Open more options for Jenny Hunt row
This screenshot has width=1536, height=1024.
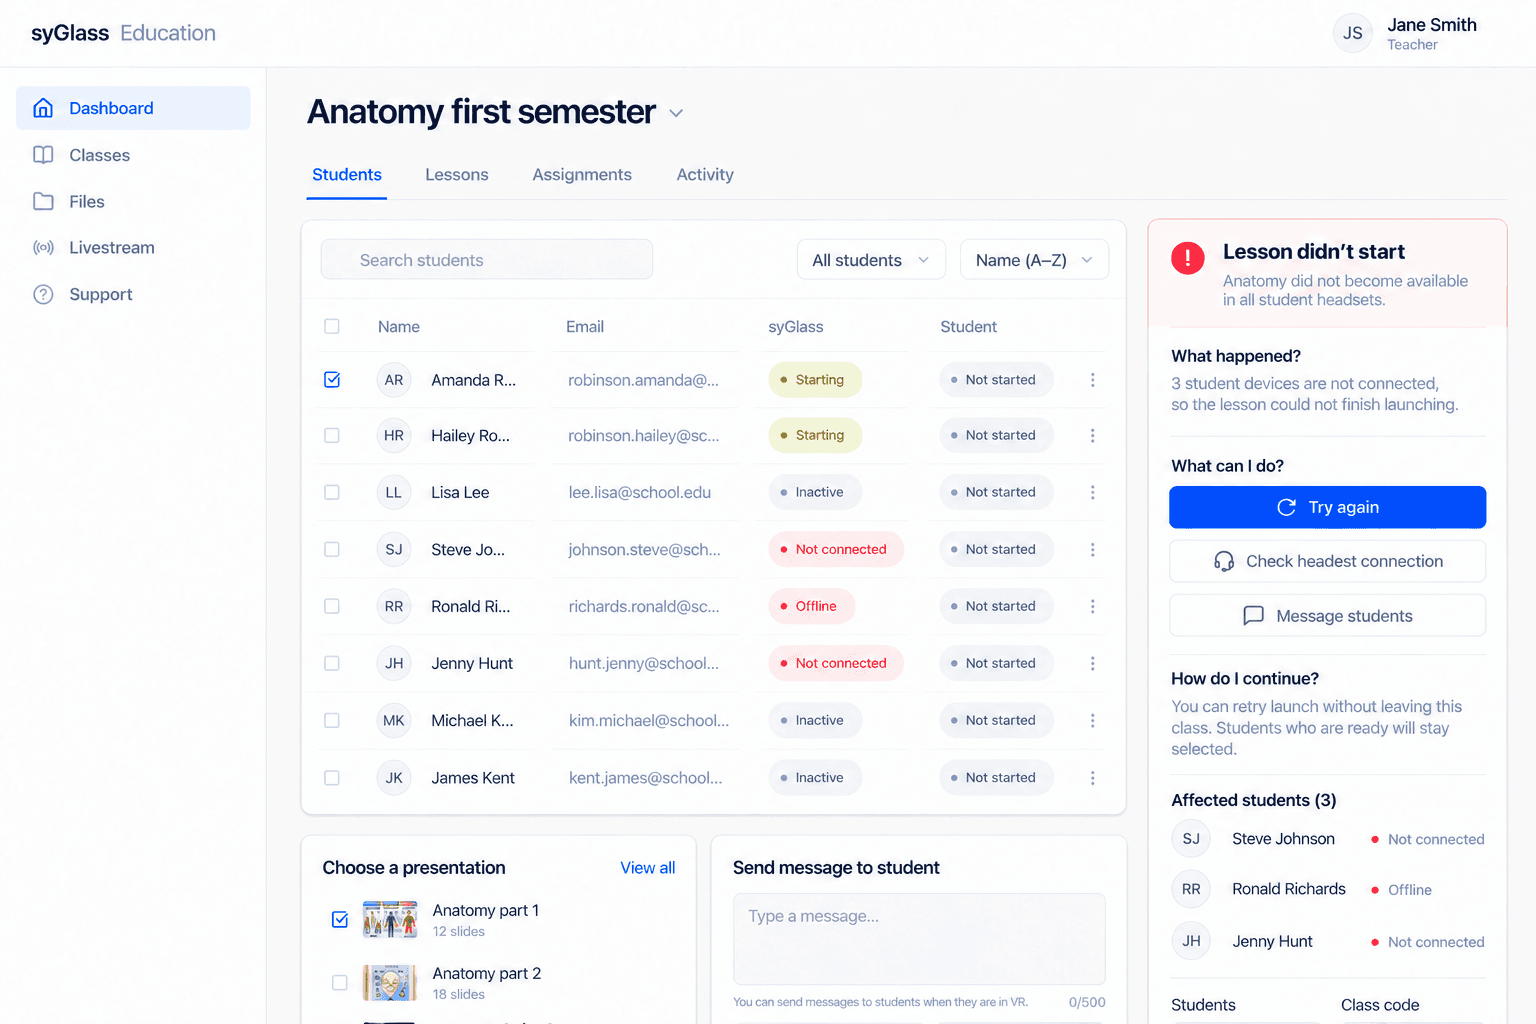pyautogui.click(x=1092, y=664)
